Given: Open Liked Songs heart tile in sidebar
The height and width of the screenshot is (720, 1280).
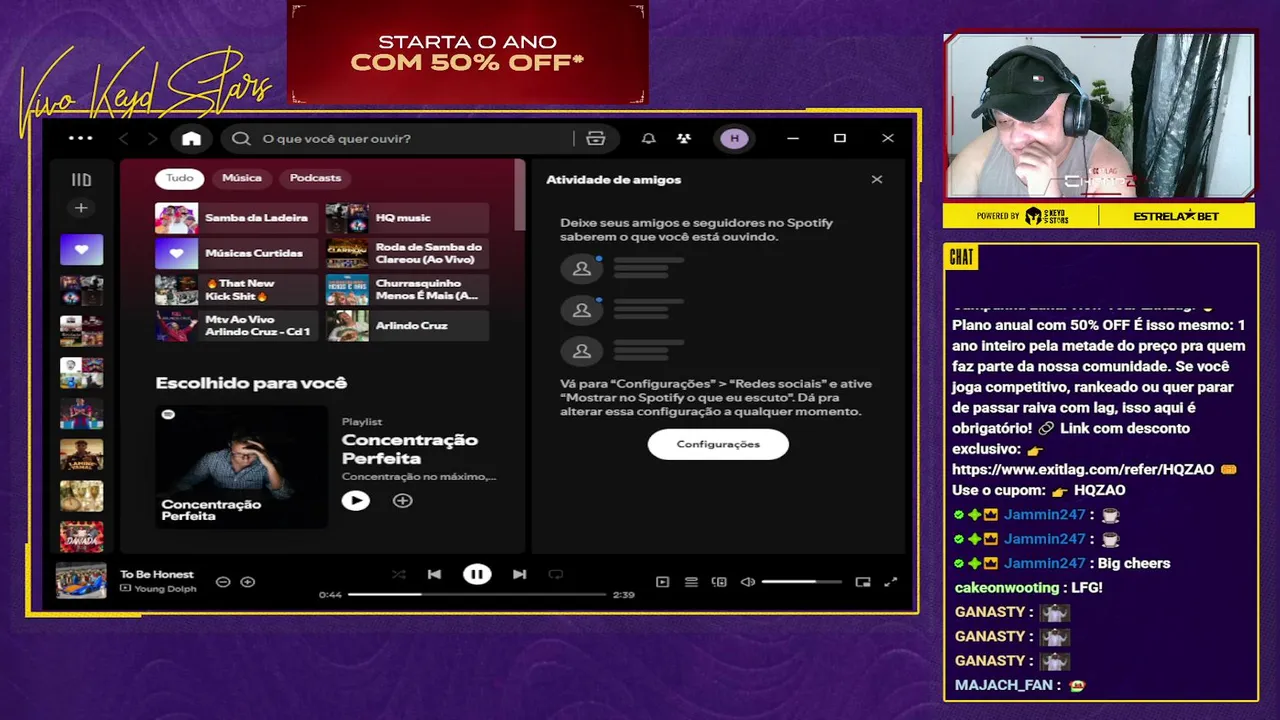Looking at the screenshot, I should pos(81,249).
